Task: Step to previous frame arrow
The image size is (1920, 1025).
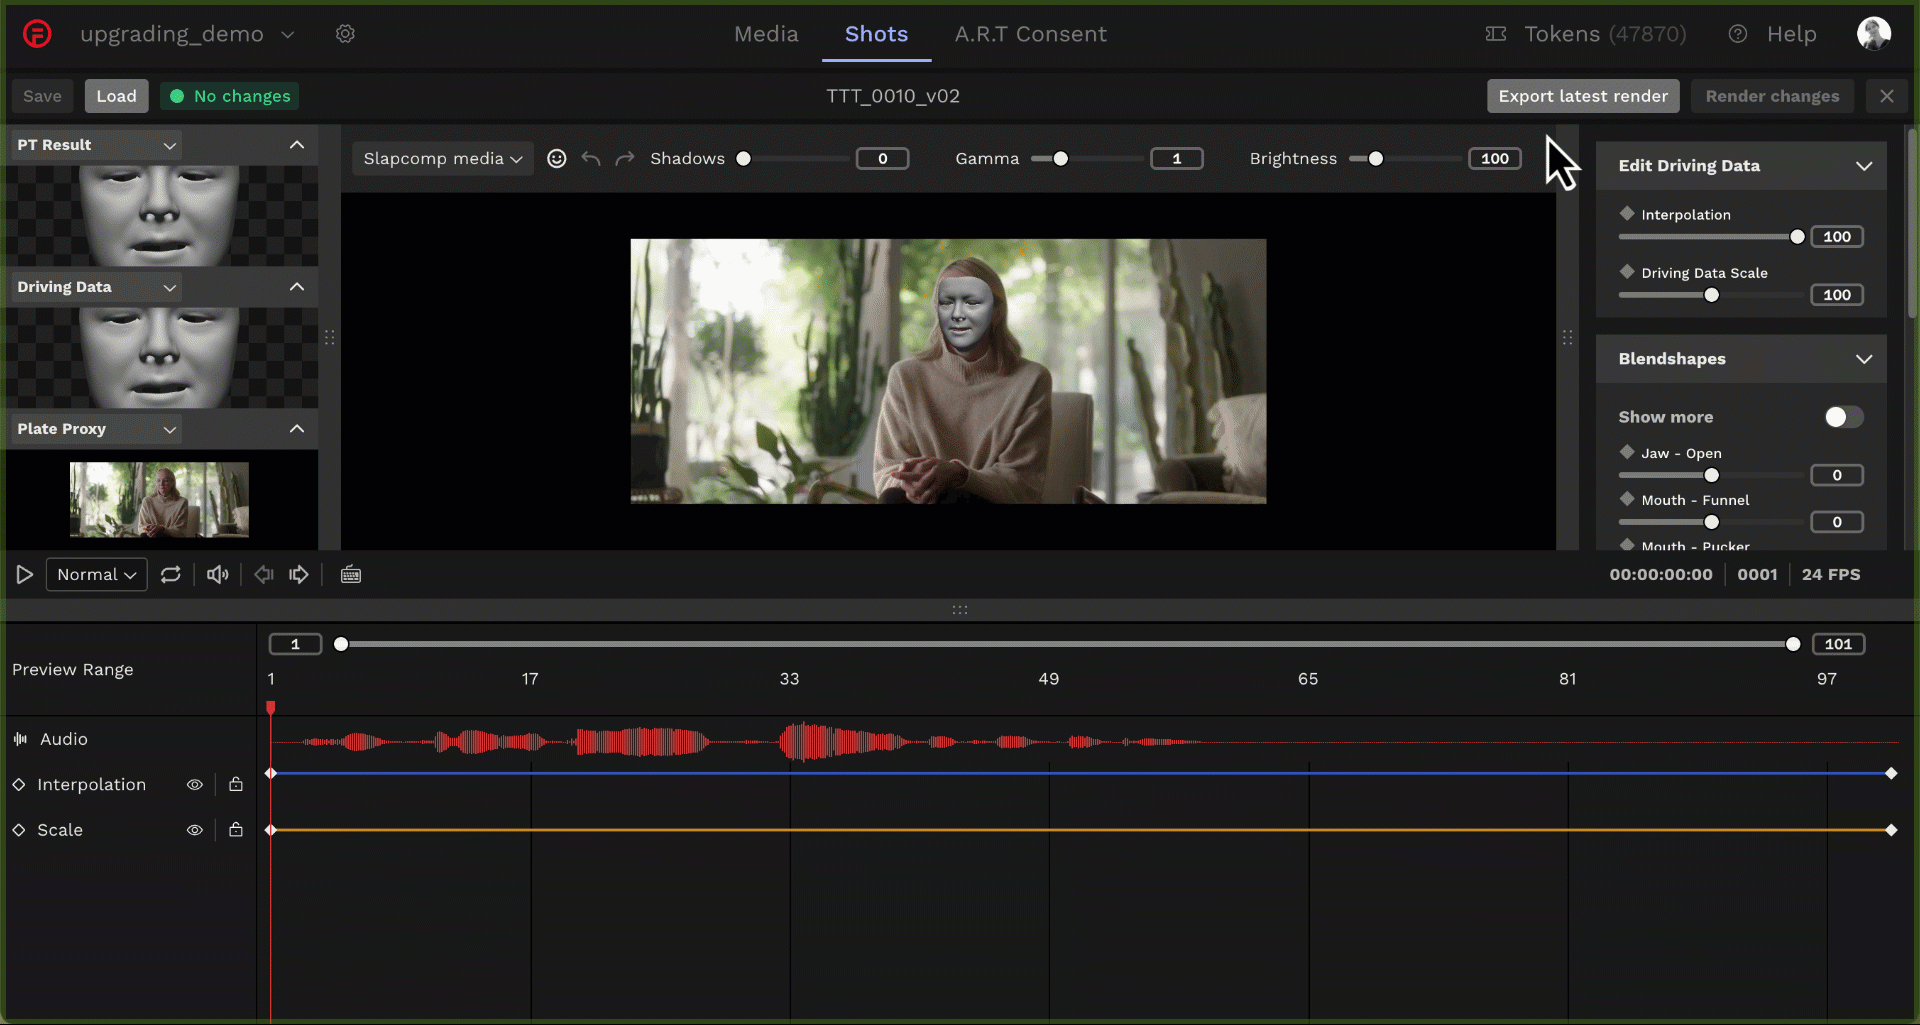Action: [264, 575]
